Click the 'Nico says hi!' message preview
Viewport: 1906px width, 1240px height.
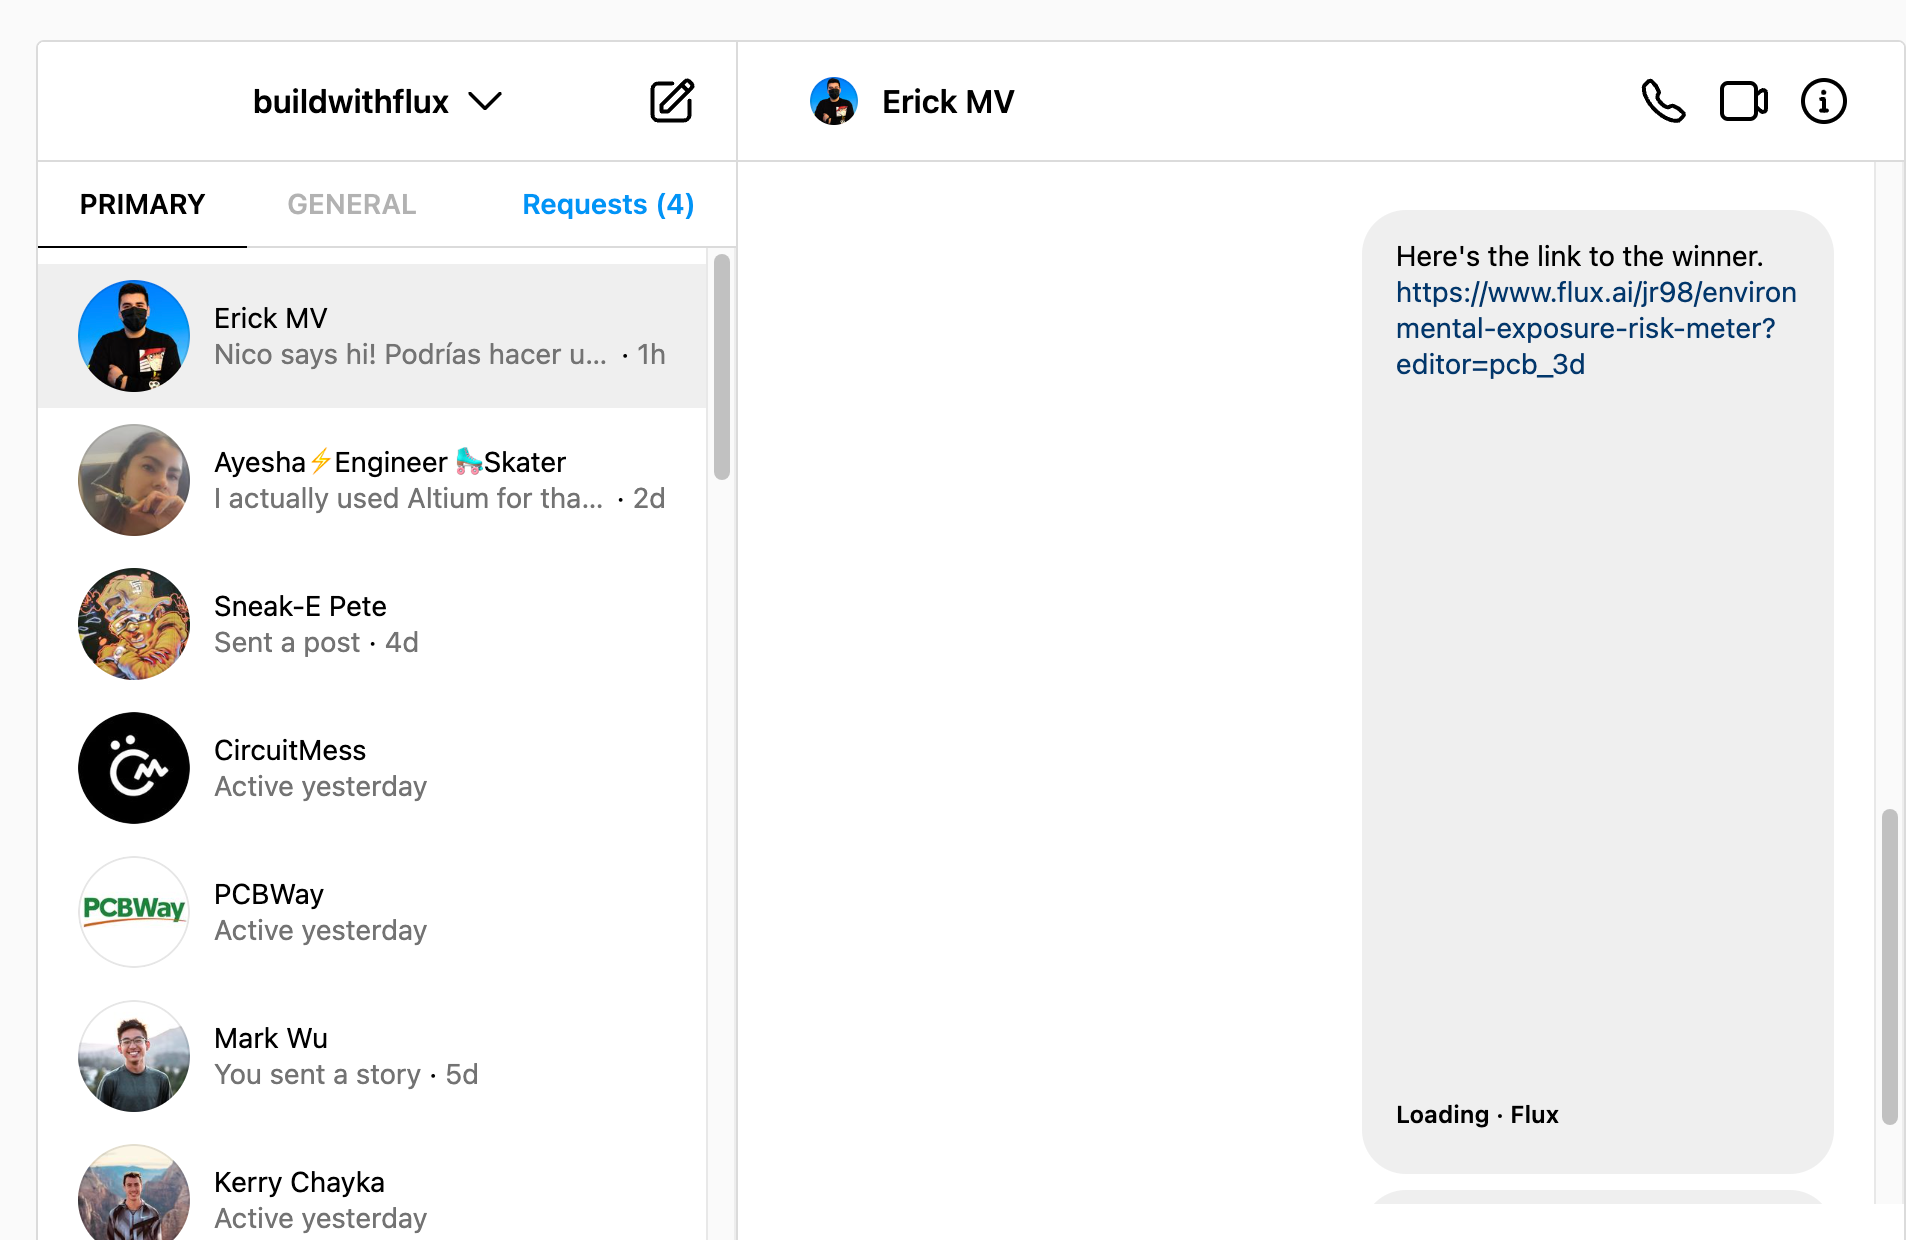[x=410, y=354]
